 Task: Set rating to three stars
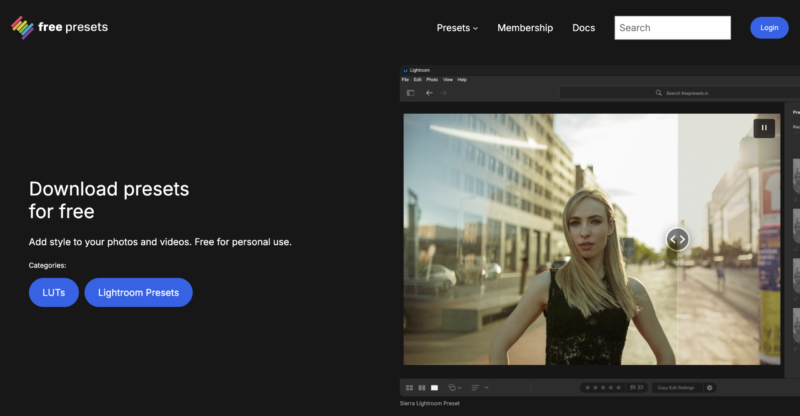tap(603, 388)
